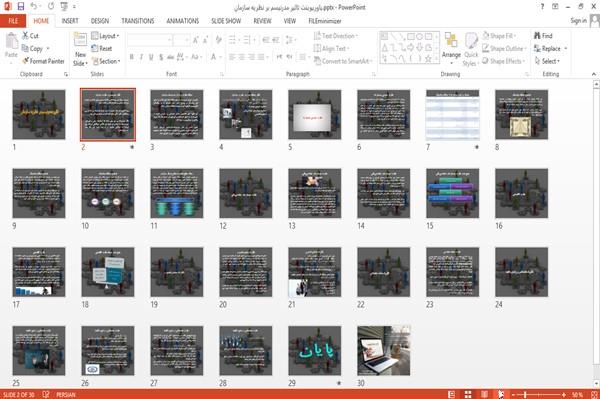600x399 pixels.
Task: Toggle Underline formatting button
Action: tap(151, 57)
